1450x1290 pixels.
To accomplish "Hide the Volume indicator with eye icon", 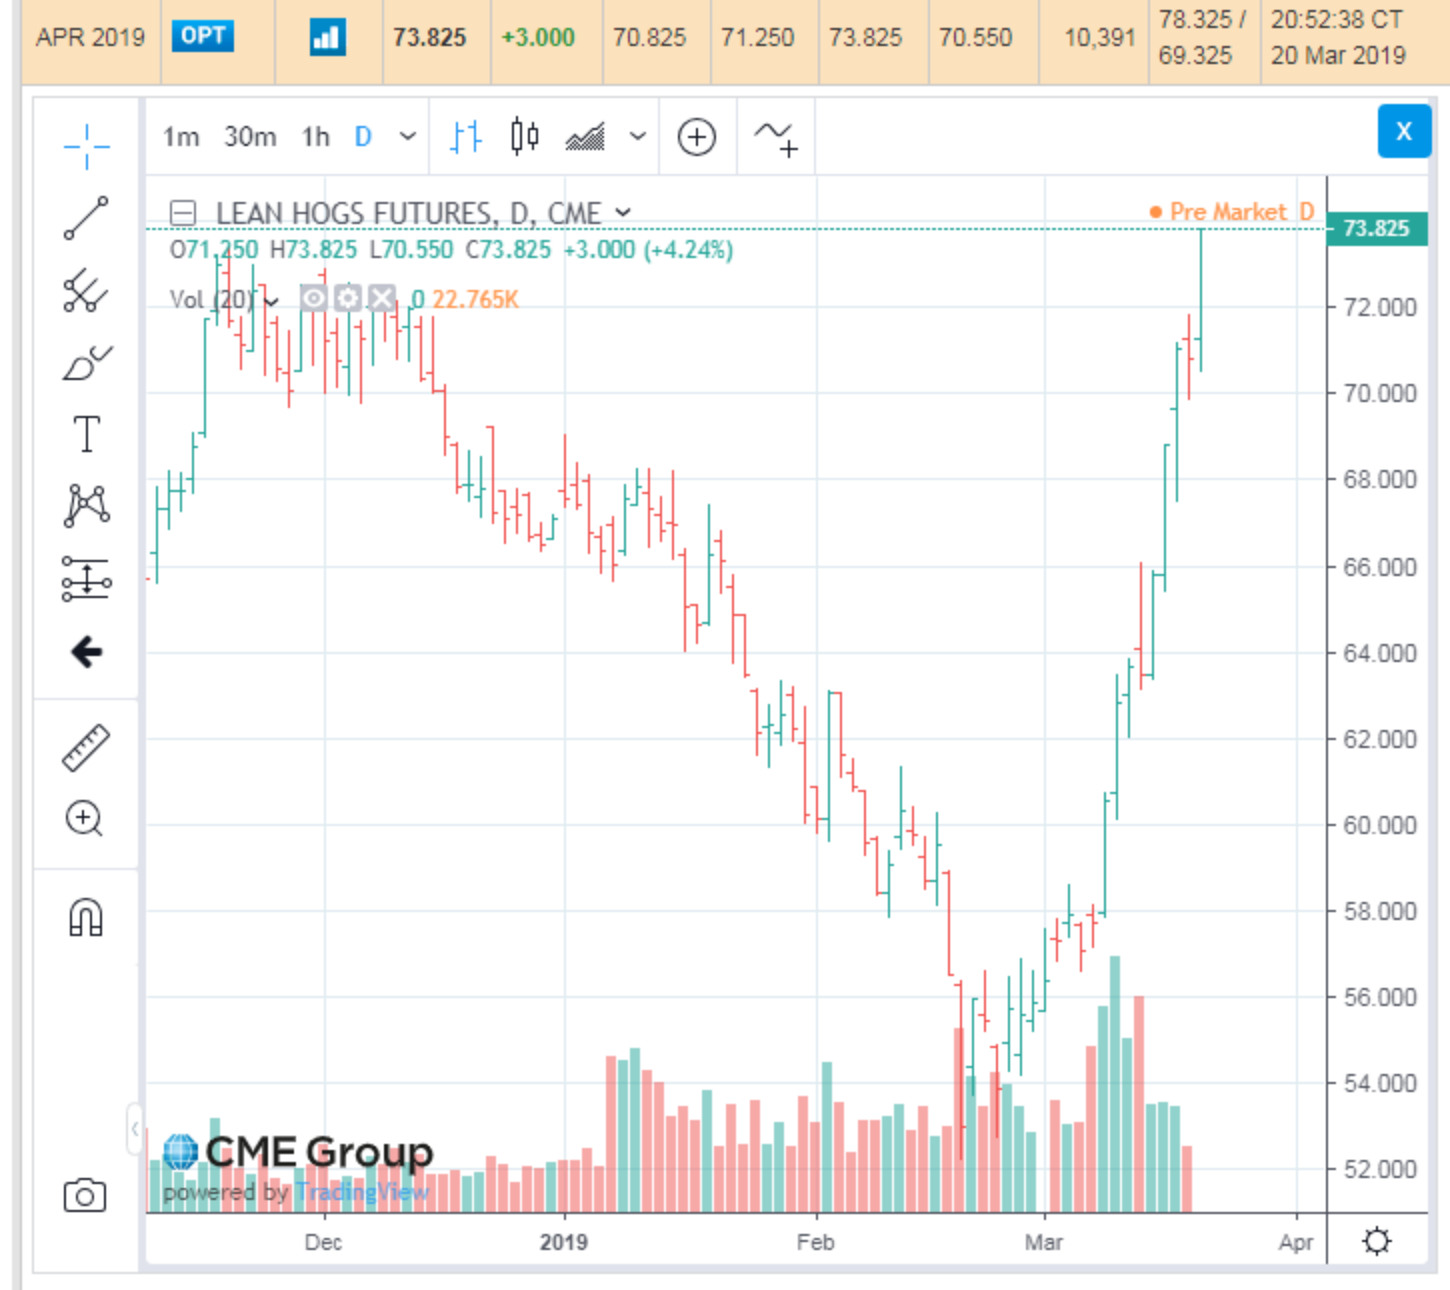I will coord(313,298).
